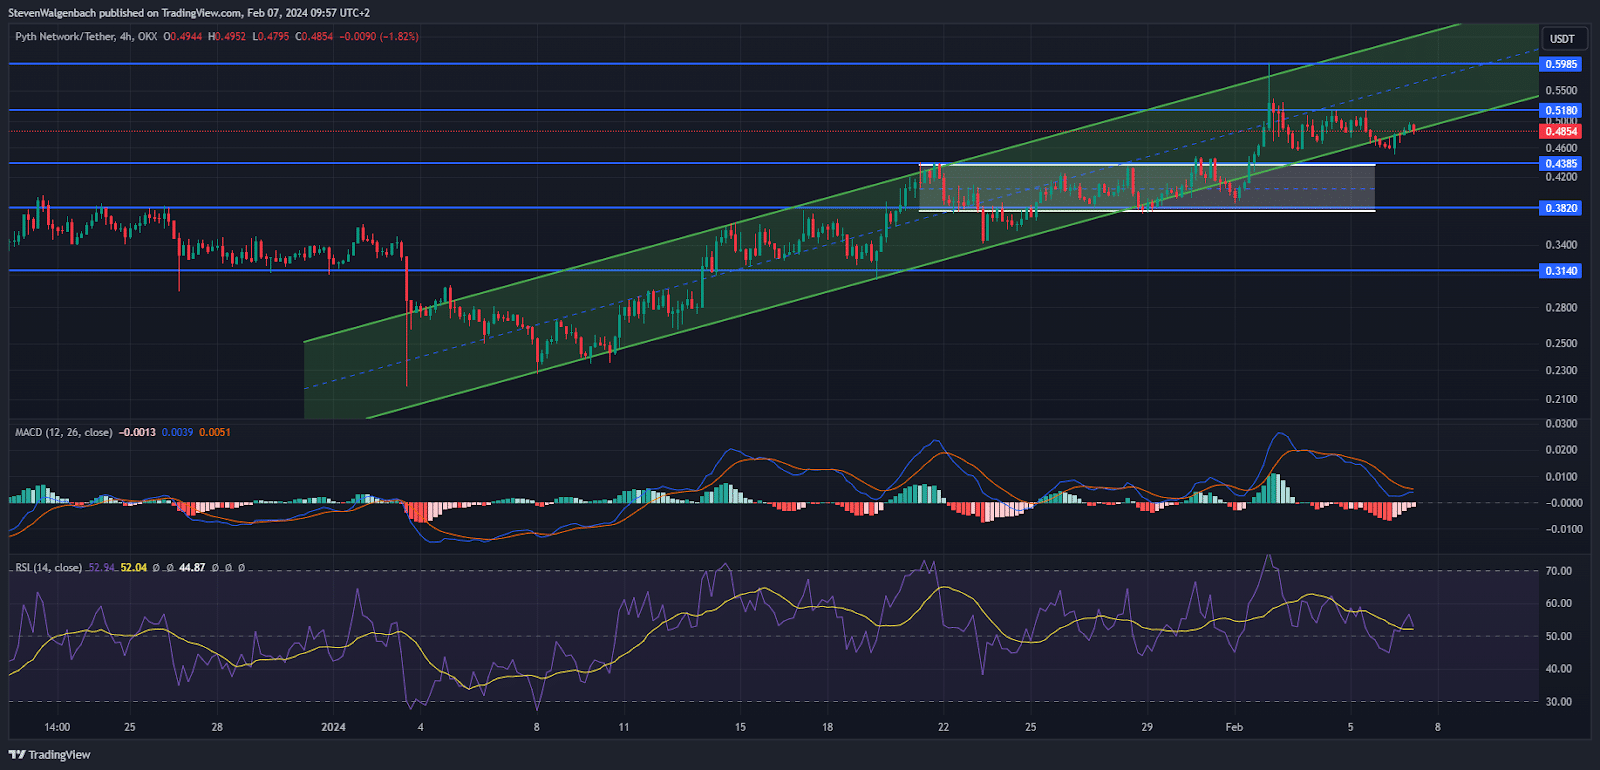Click the 30.00 RSI axis value

1558,702
